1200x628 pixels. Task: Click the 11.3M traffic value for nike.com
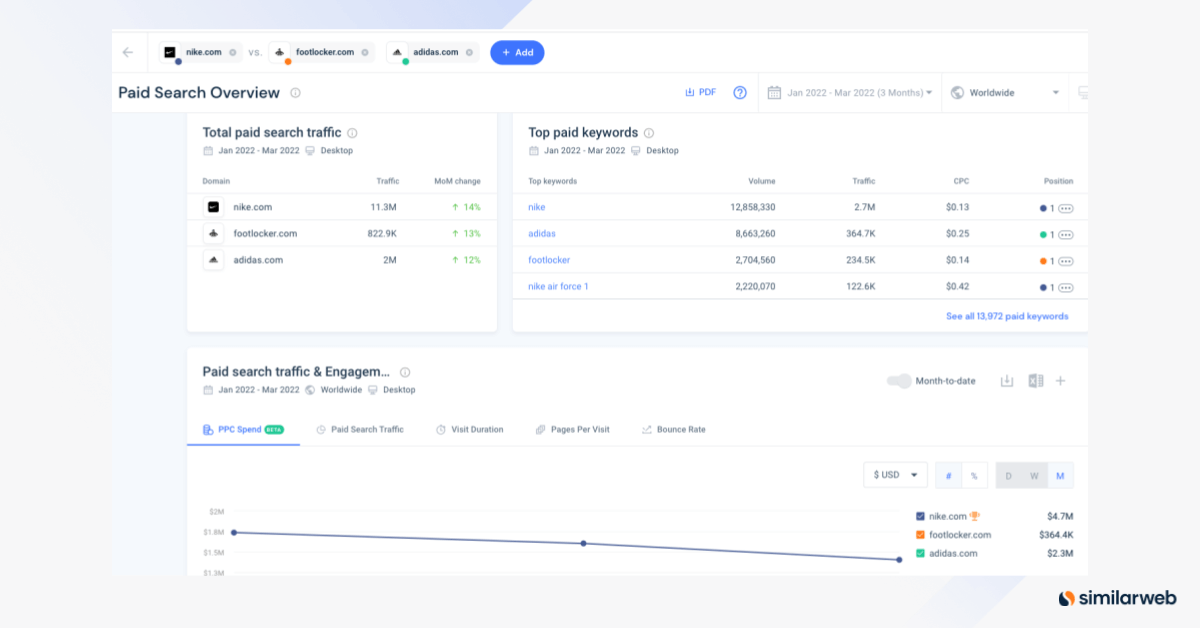pos(384,207)
